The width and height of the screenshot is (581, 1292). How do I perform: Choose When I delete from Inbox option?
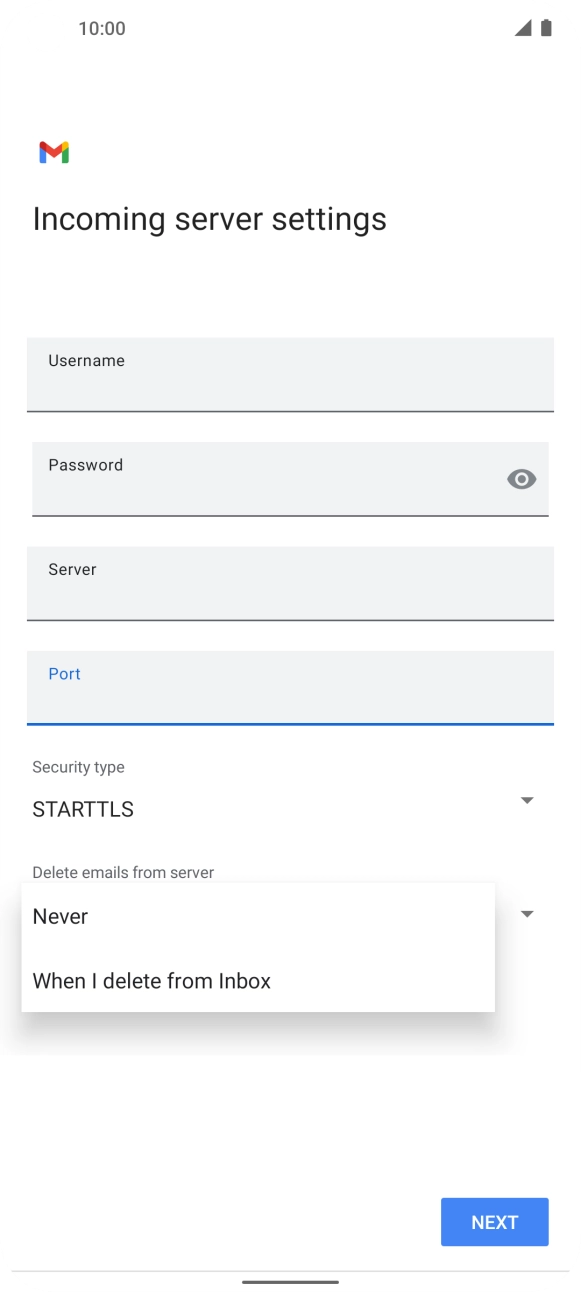(151, 981)
